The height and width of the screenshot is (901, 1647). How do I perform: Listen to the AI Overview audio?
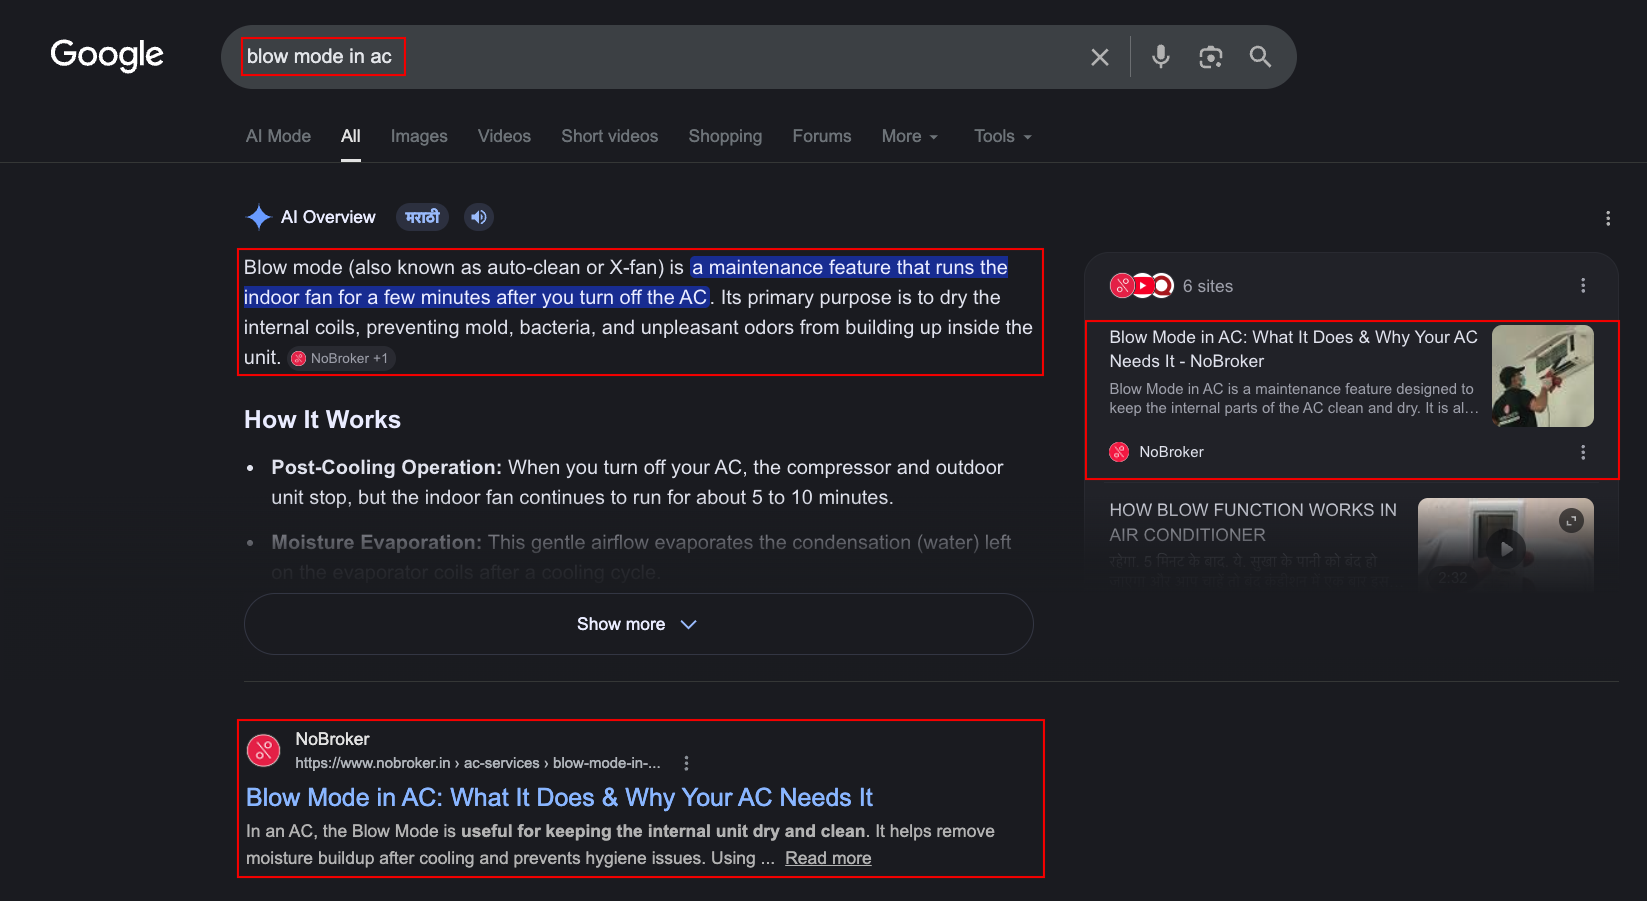[479, 217]
